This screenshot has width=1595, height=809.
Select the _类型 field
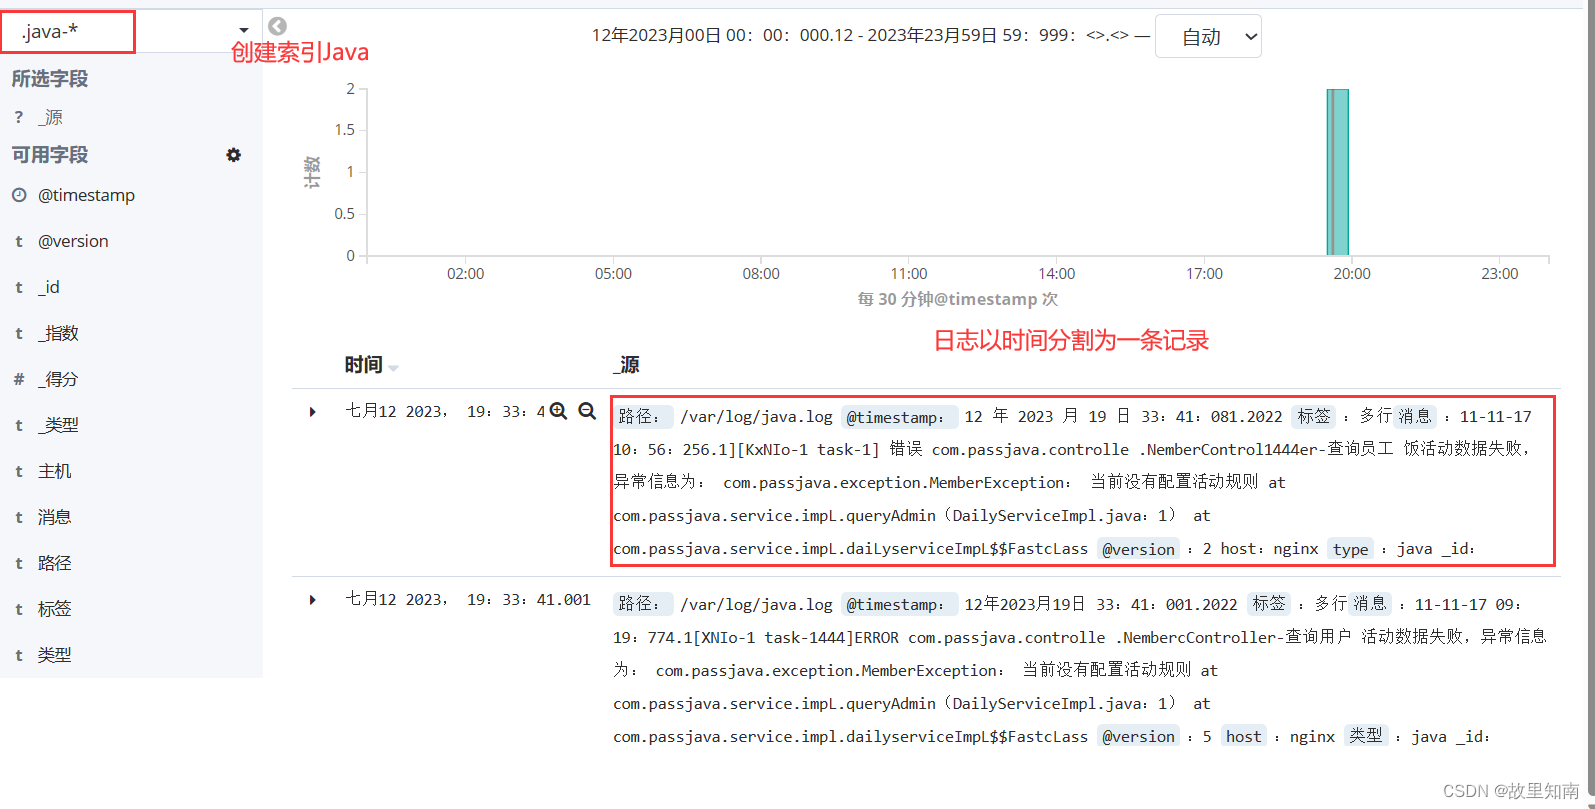[x=58, y=425]
